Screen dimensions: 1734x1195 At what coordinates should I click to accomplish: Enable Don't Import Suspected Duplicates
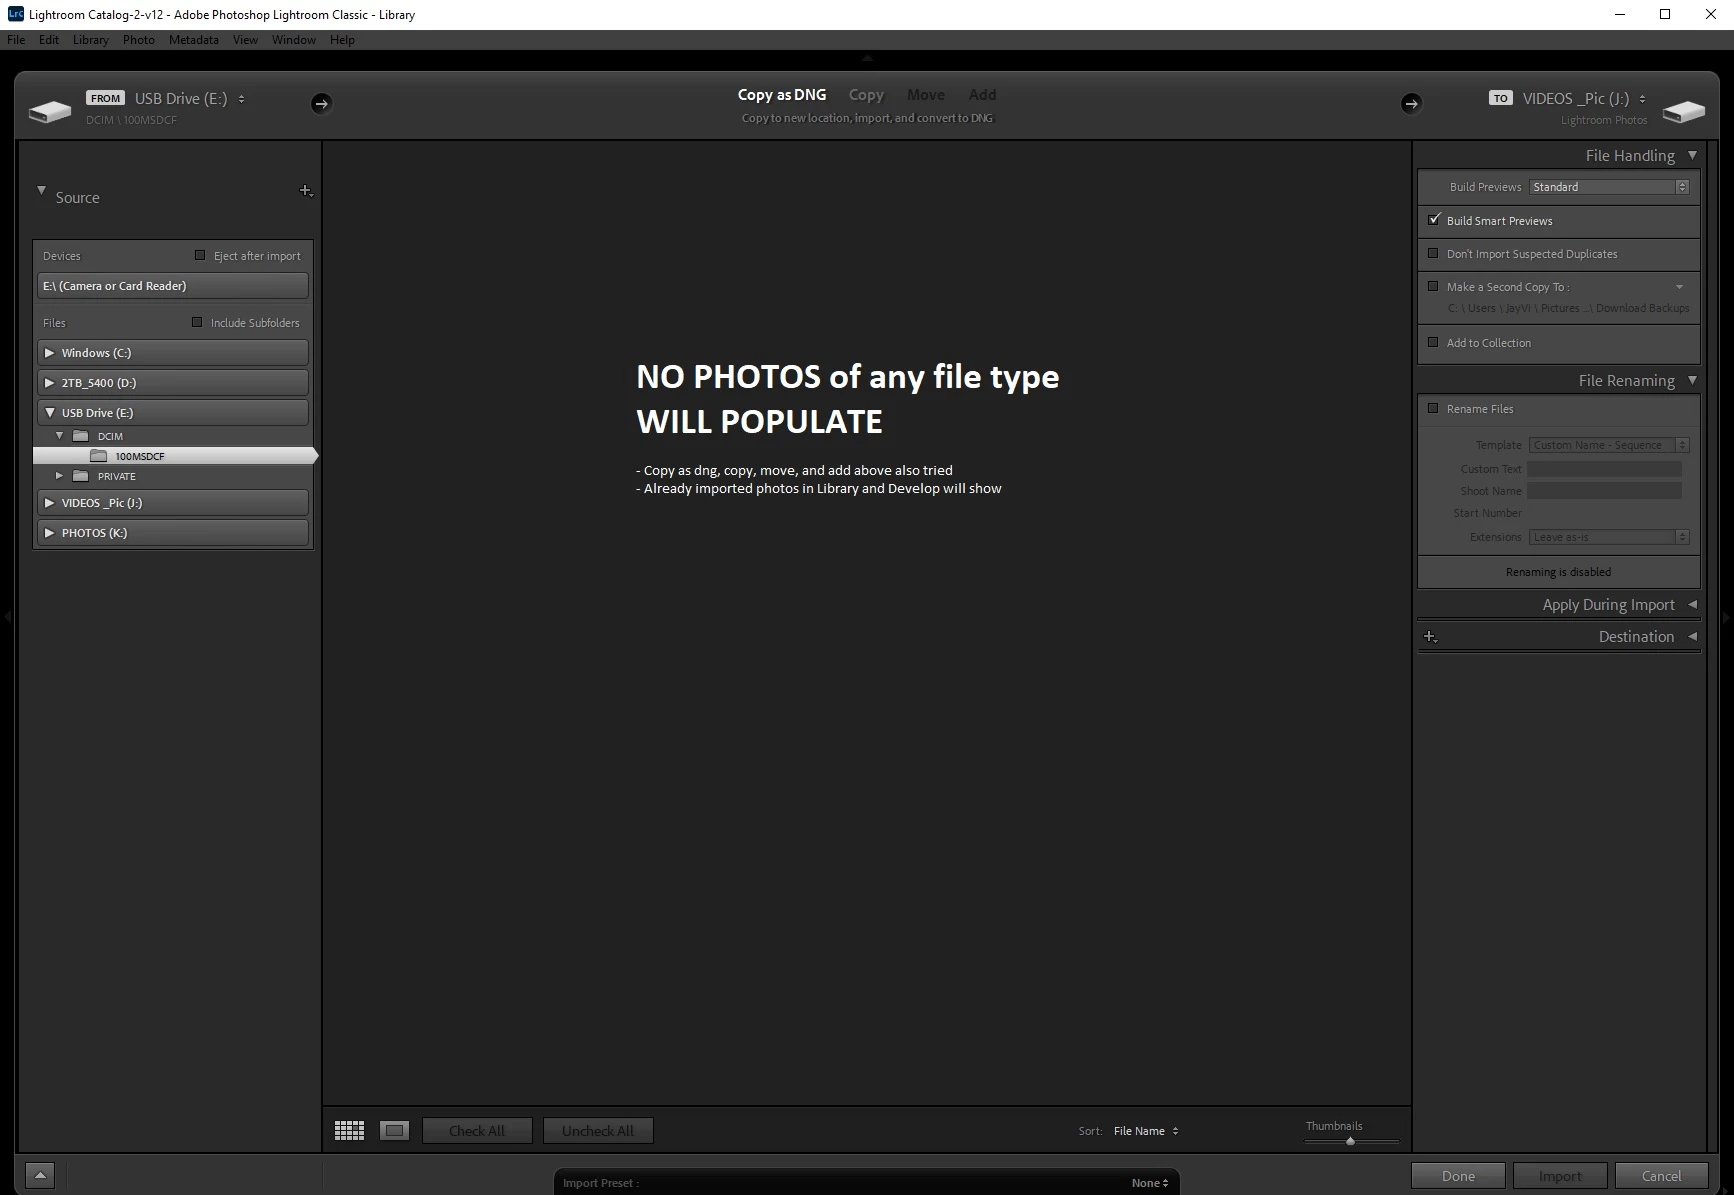(1433, 254)
